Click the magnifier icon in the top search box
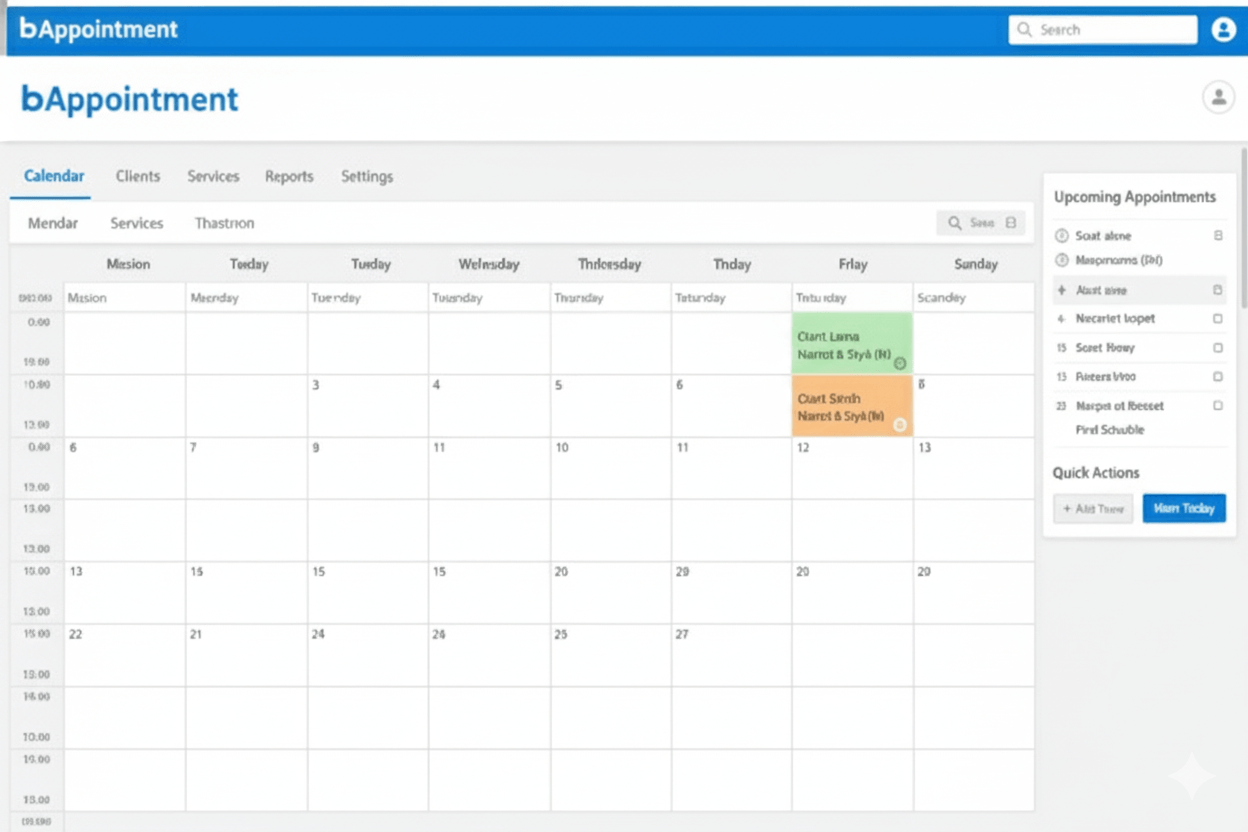Viewport: 1248px width, 832px height. point(1024,30)
